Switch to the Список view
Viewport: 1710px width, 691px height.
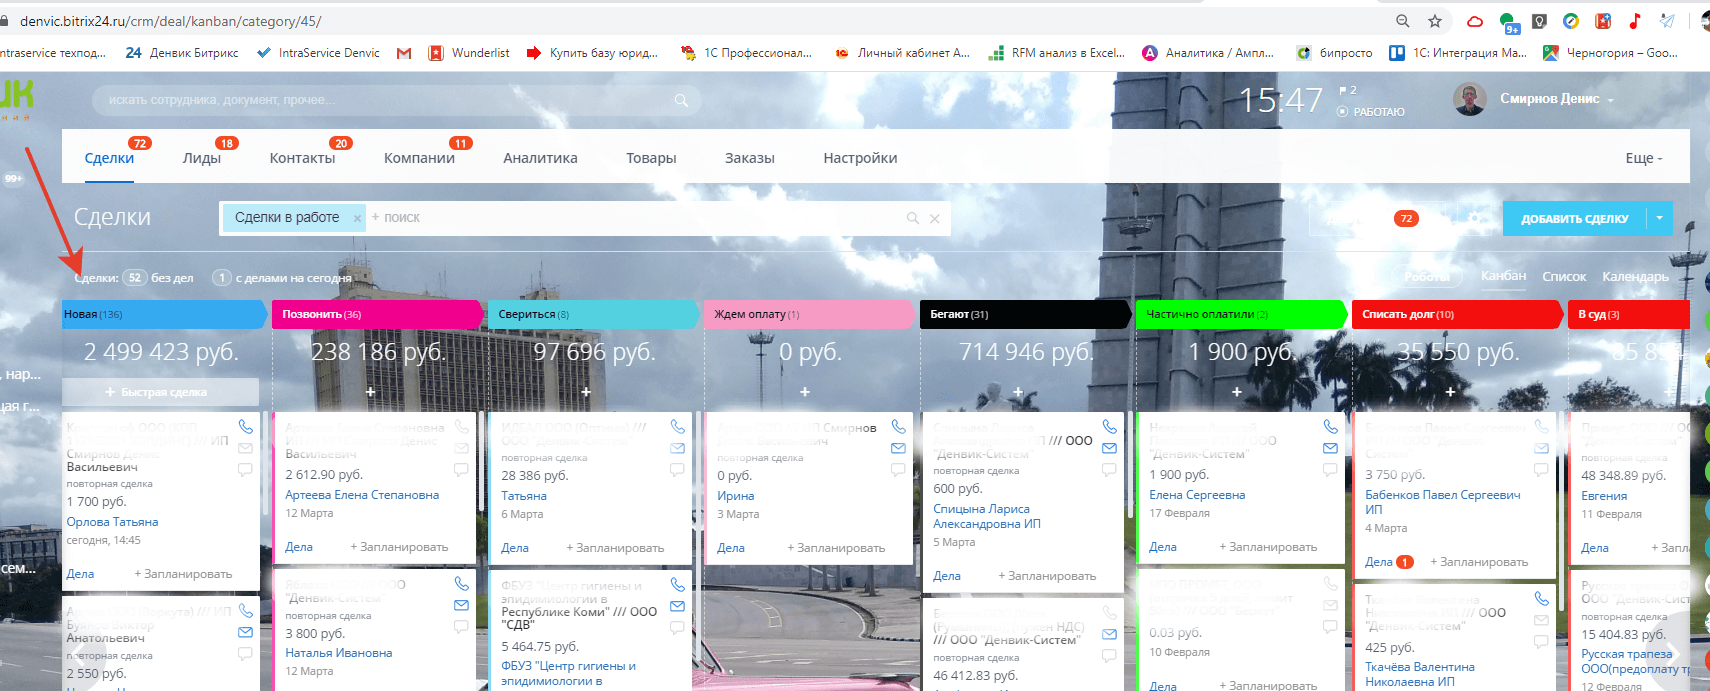(x=1563, y=277)
